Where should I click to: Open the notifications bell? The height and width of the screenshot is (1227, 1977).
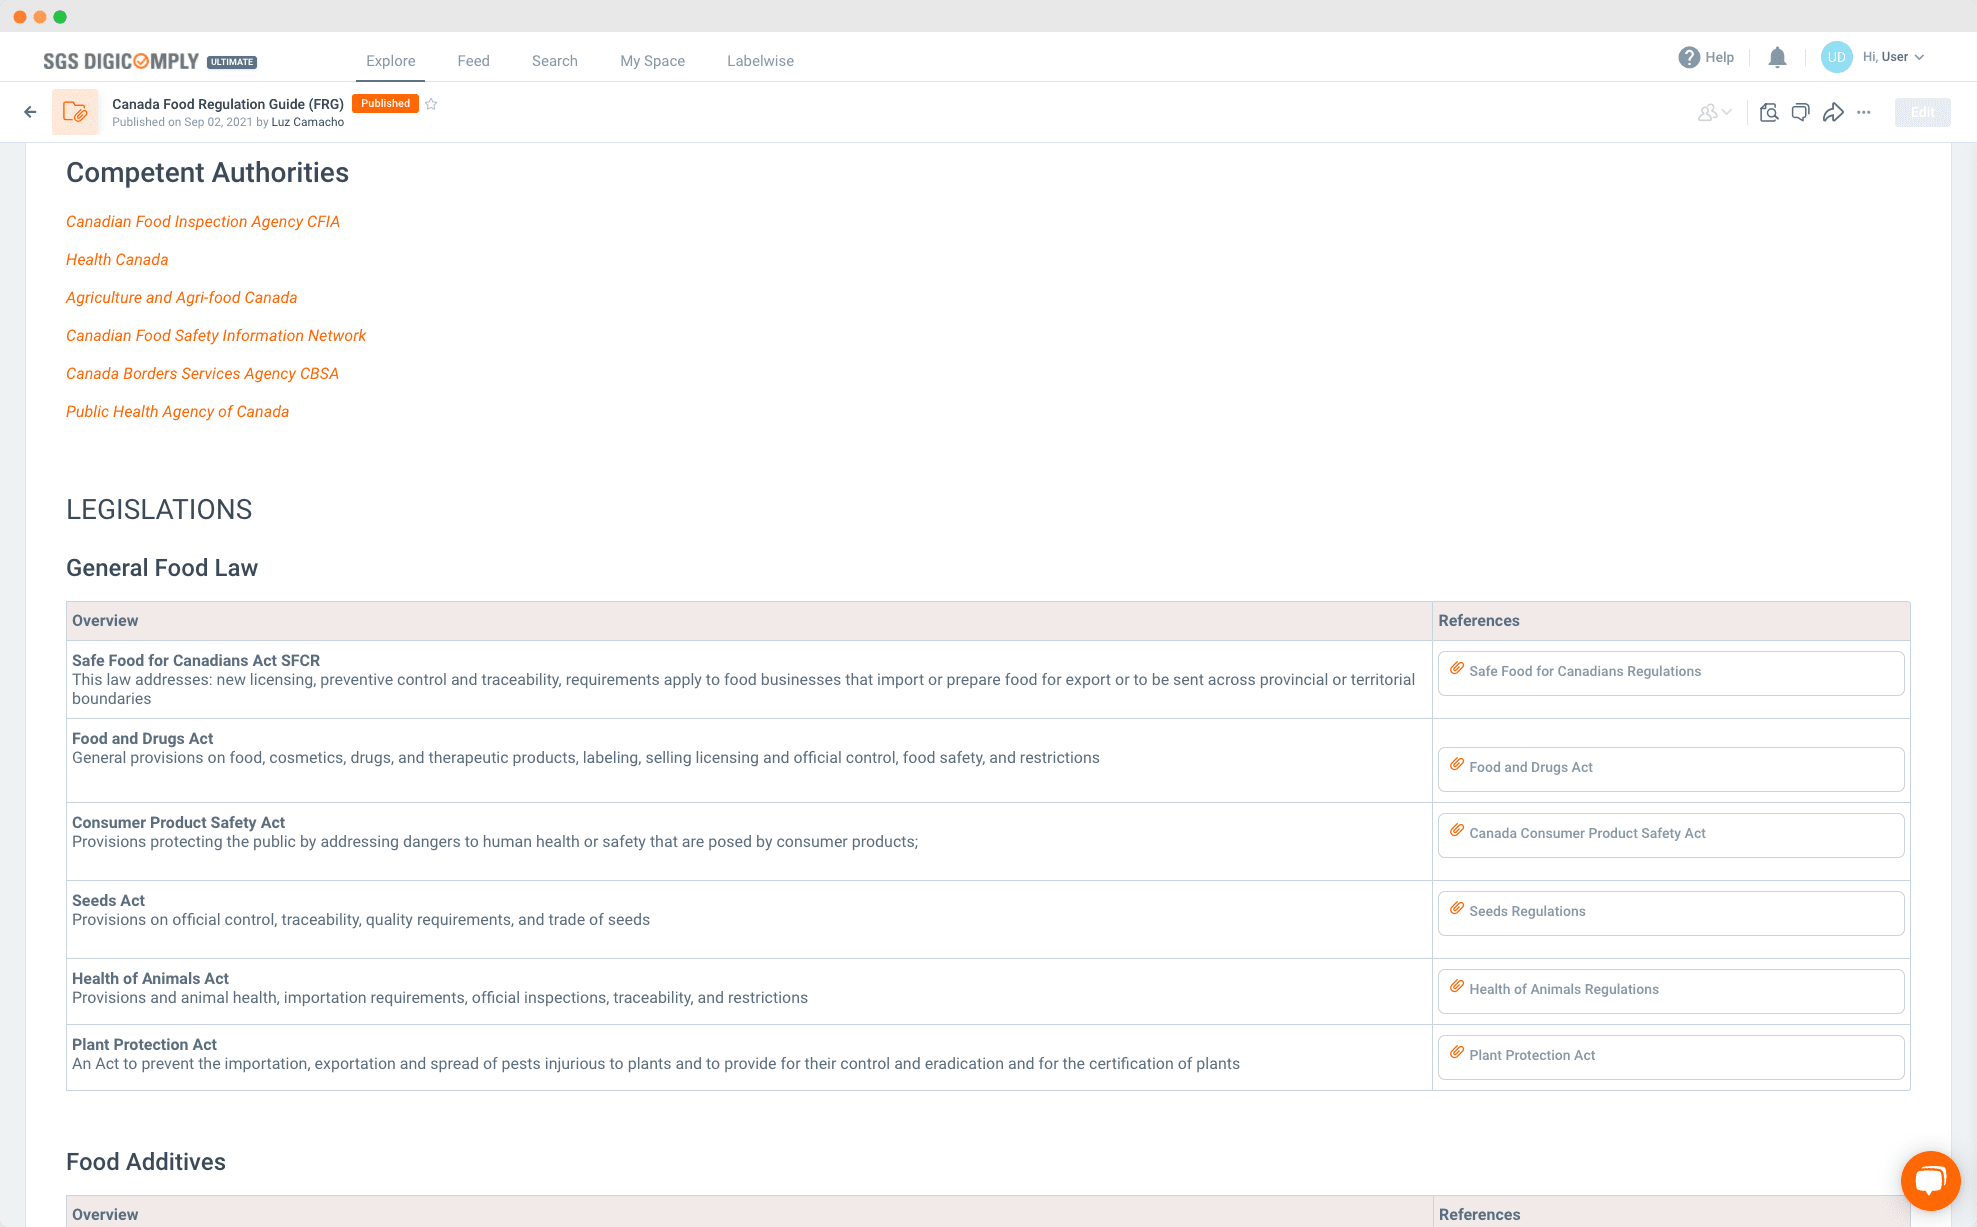[1777, 57]
